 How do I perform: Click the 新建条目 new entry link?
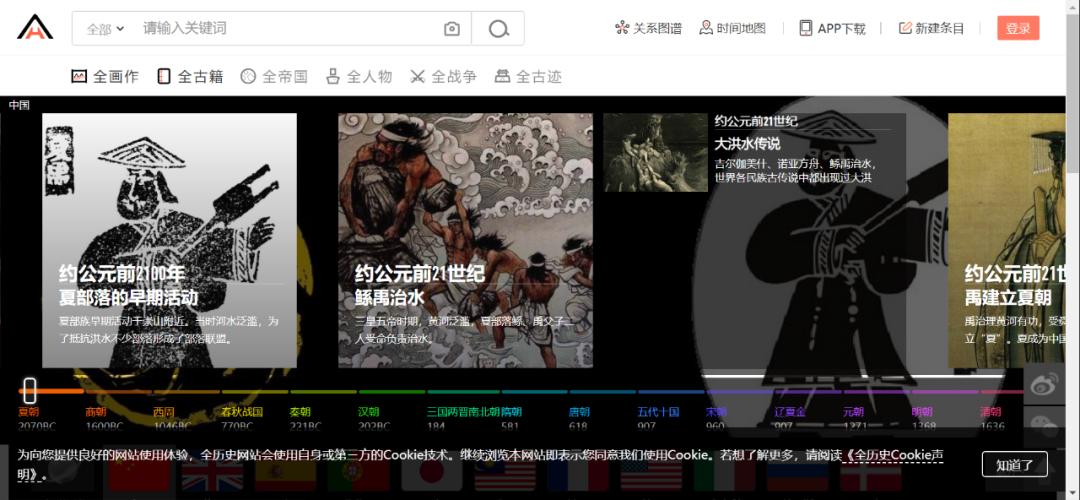(x=932, y=28)
